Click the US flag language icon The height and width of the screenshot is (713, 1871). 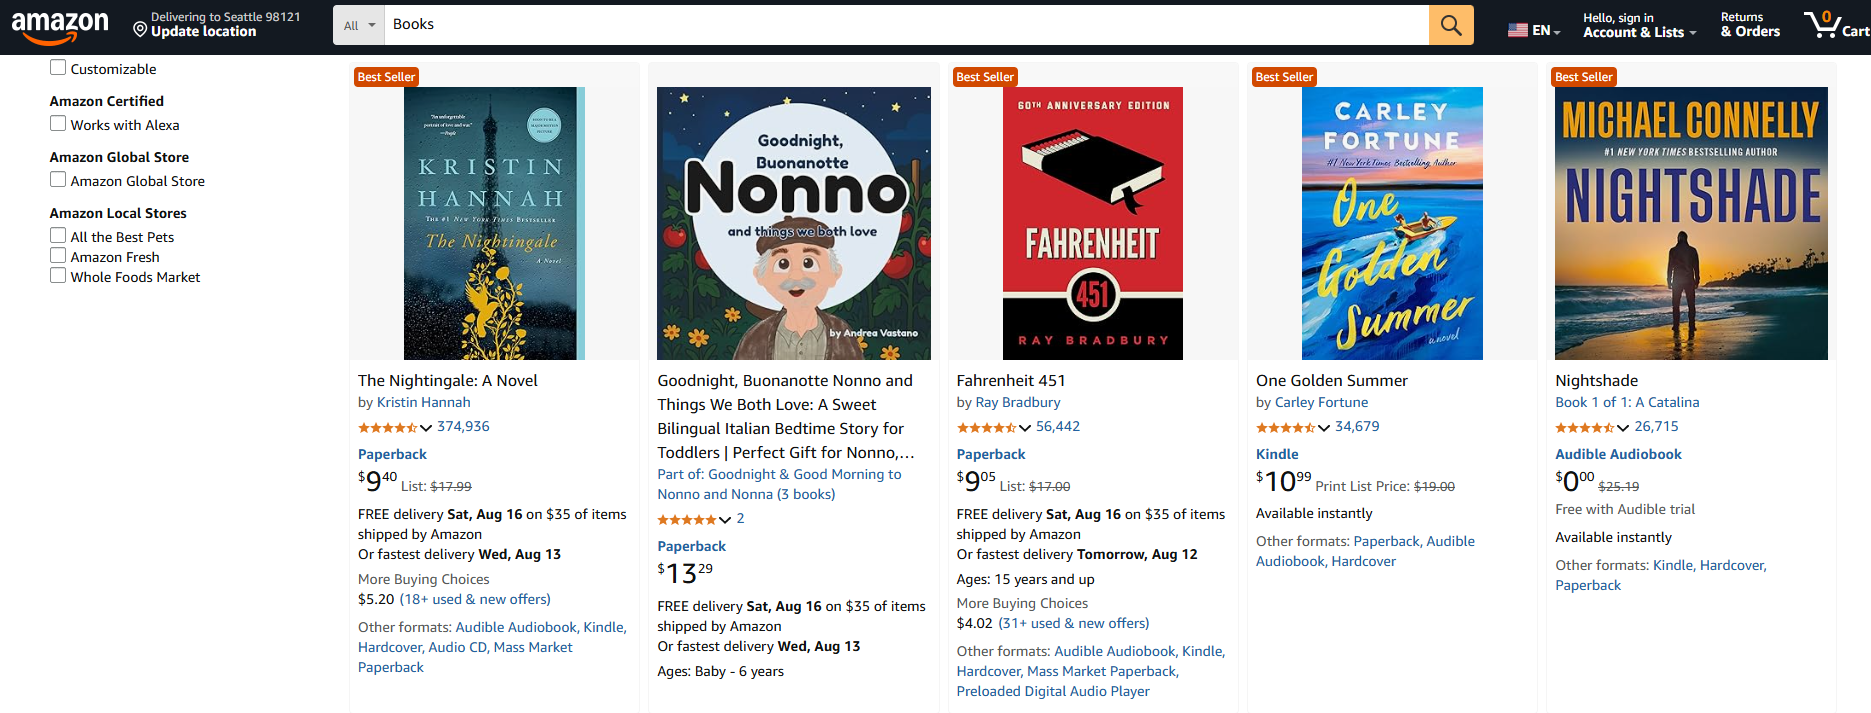pyautogui.click(x=1518, y=30)
